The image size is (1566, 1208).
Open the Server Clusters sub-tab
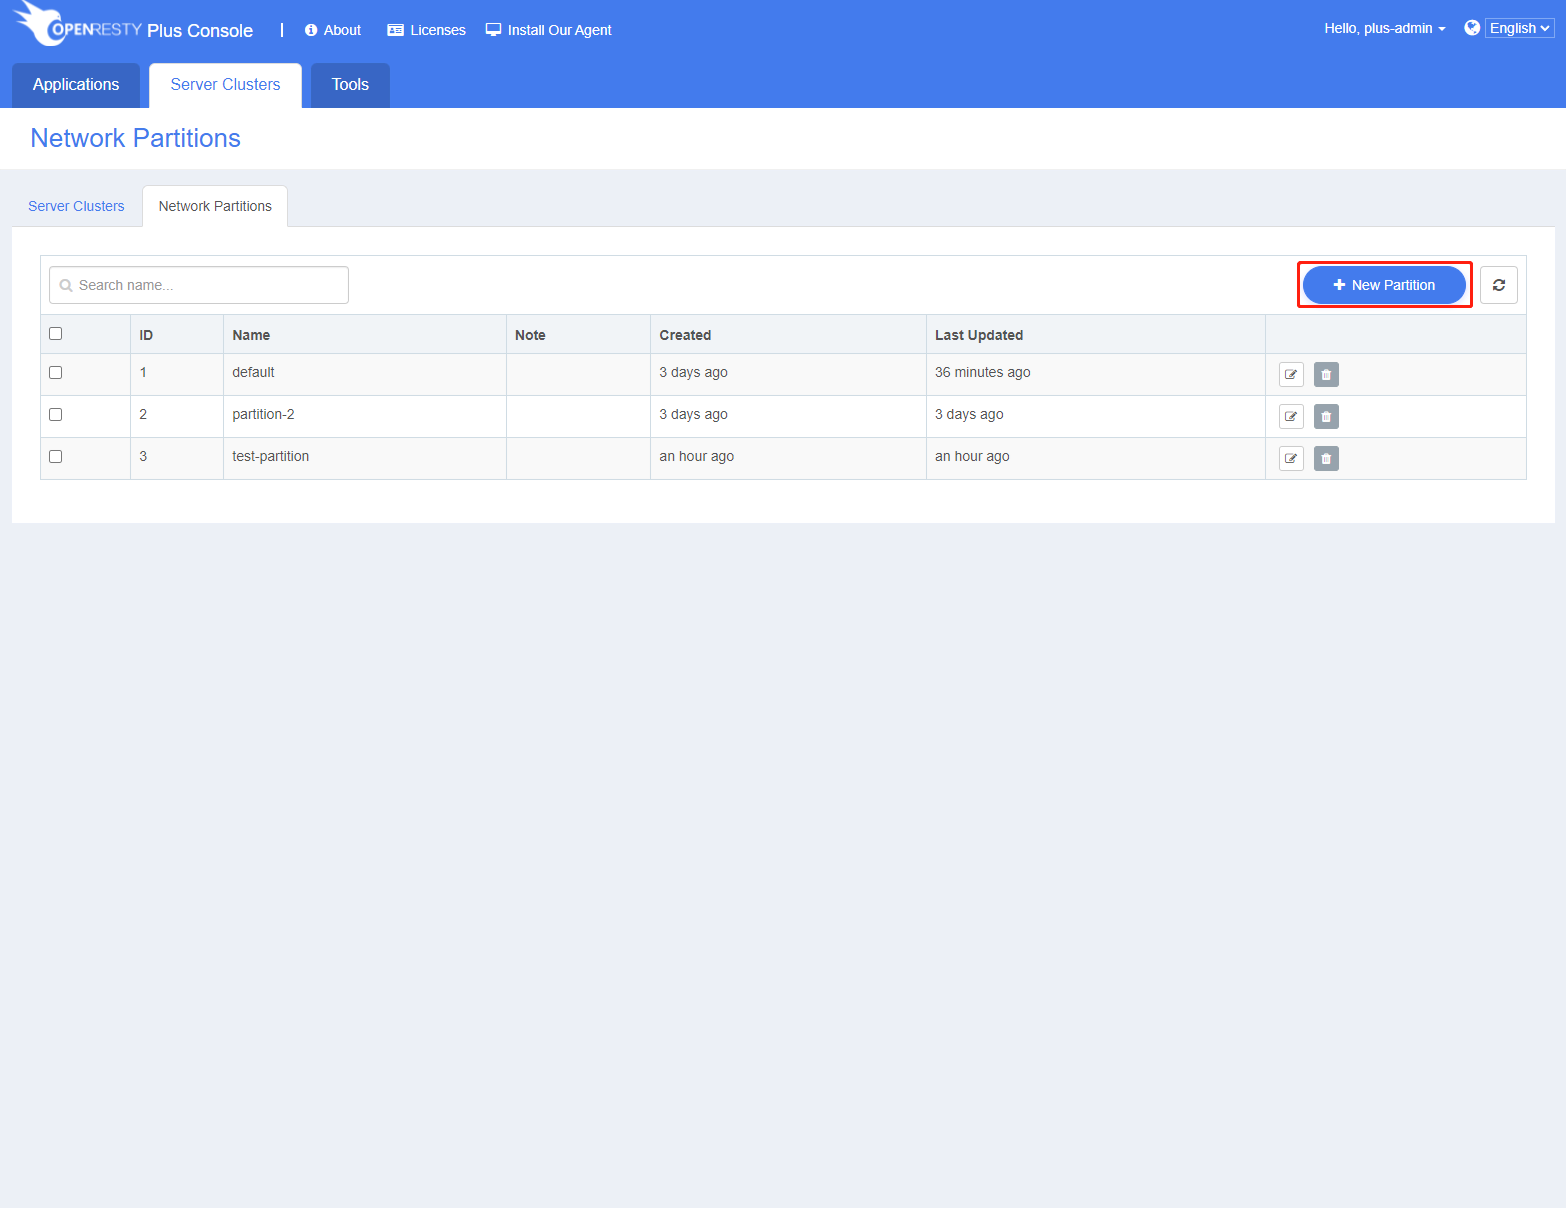tap(76, 206)
